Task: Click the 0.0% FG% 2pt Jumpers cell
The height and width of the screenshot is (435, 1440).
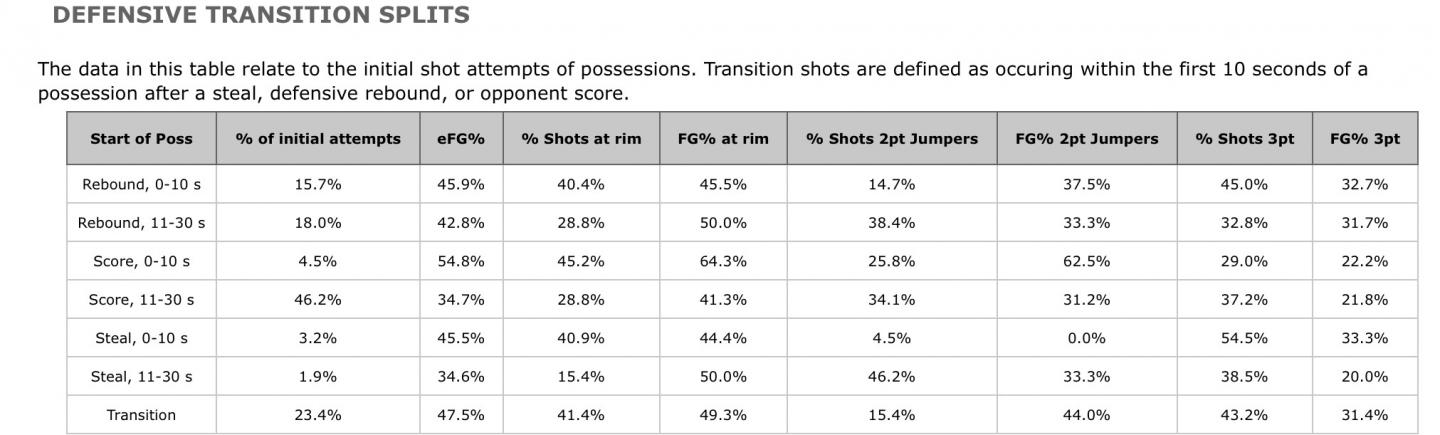Action: click(1087, 338)
